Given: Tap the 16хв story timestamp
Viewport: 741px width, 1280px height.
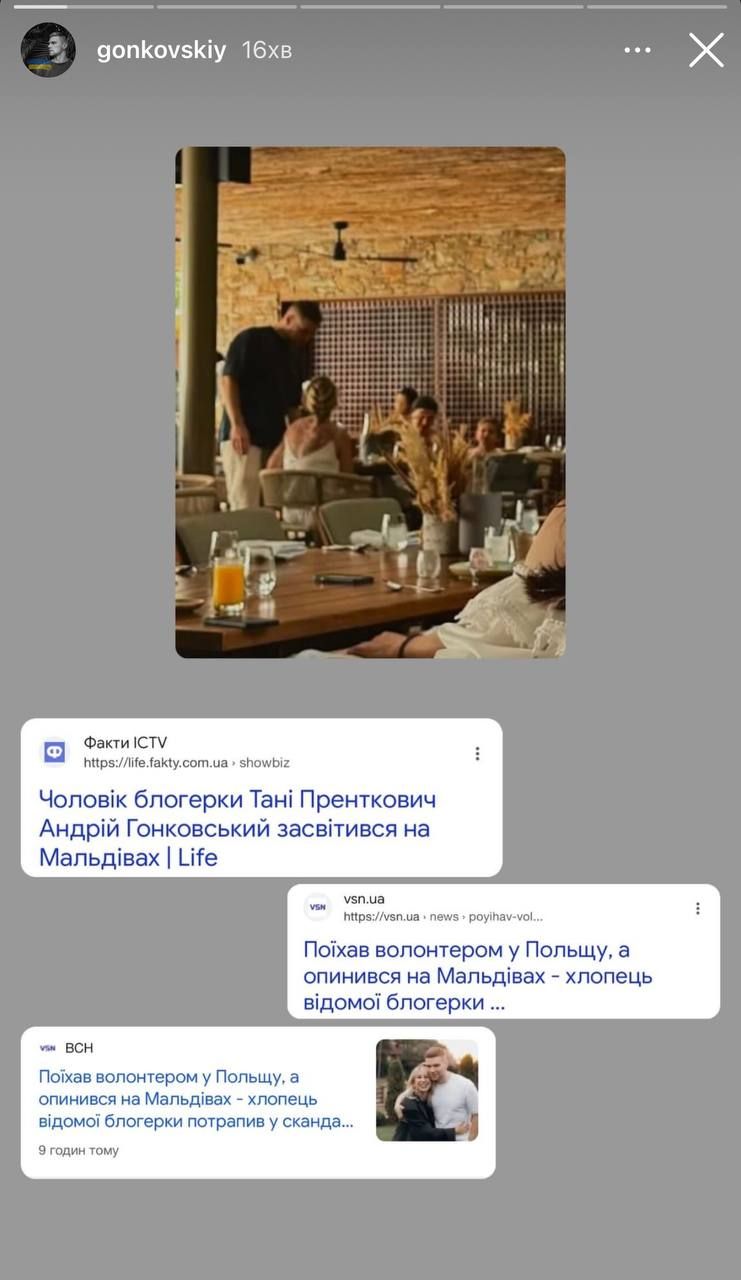Looking at the screenshot, I should [267, 50].
